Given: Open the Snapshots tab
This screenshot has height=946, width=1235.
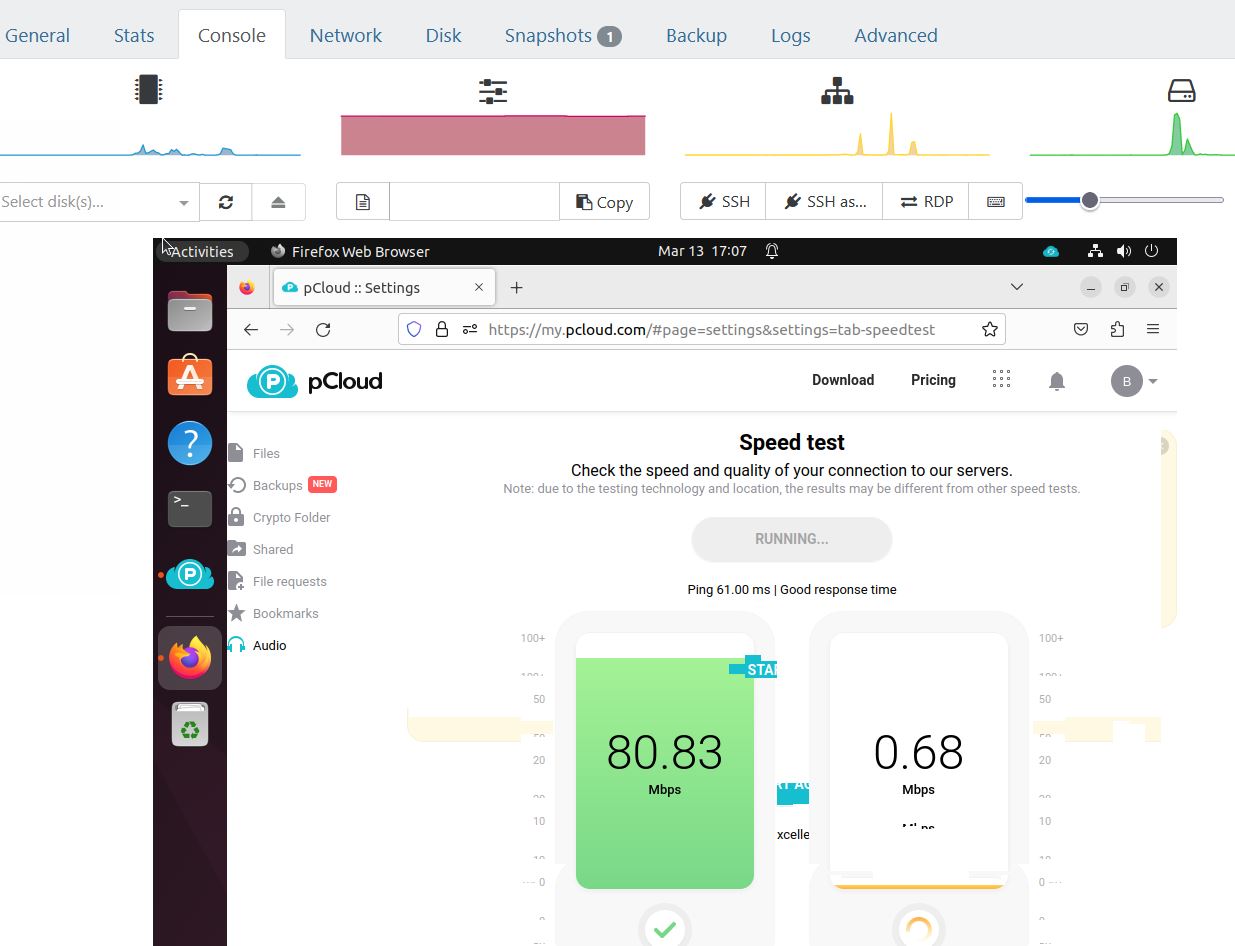Looking at the screenshot, I should click(x=563, y=35).
